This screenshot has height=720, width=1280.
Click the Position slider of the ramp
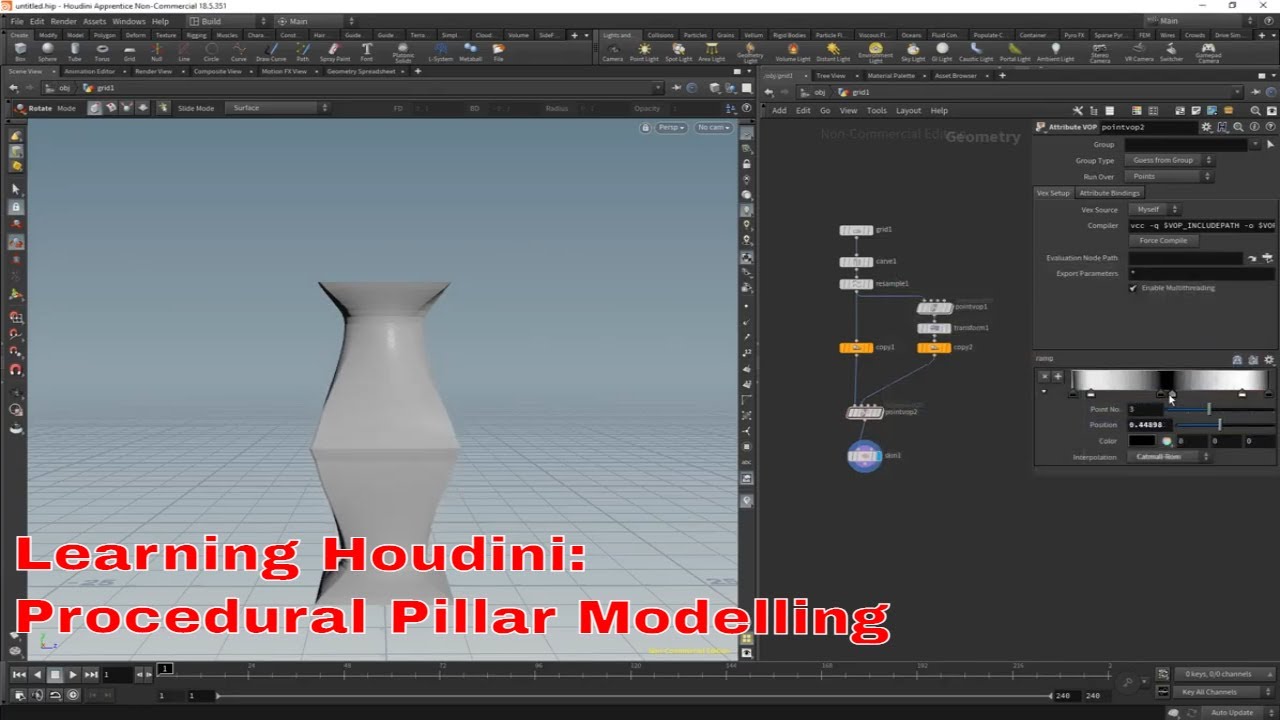pos(1225,425)
